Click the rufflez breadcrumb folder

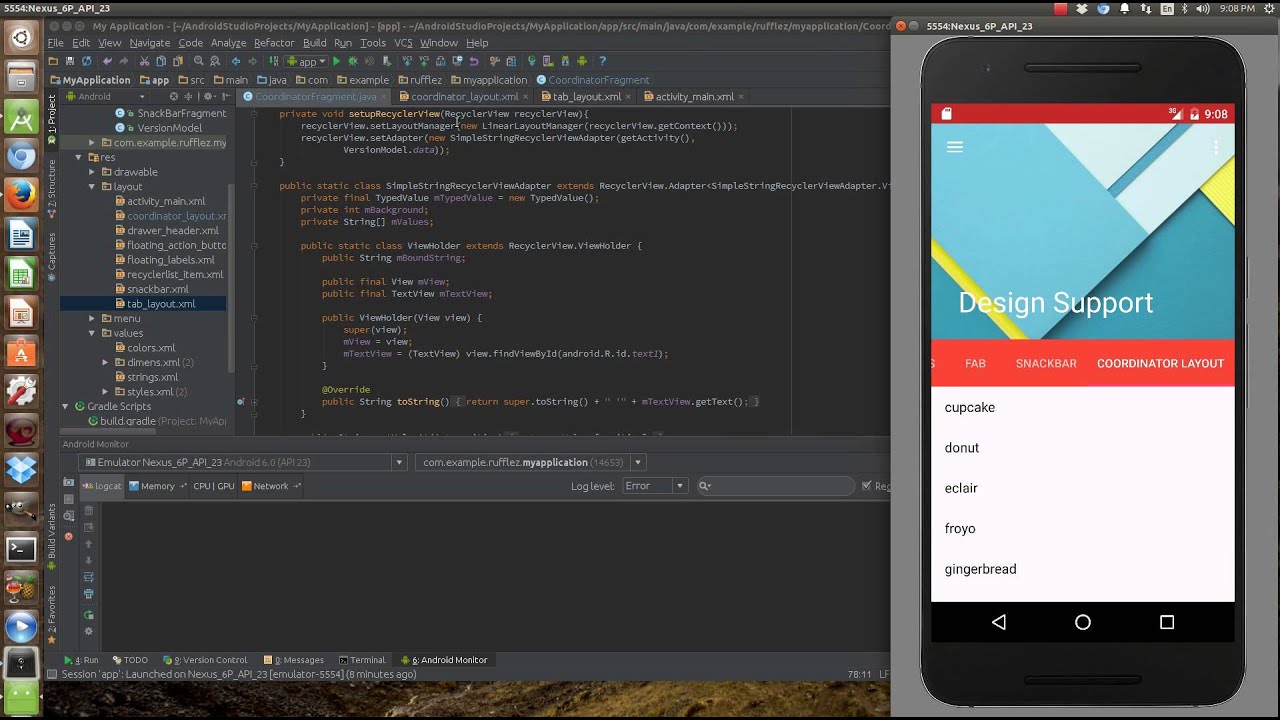tap(418, 80)
